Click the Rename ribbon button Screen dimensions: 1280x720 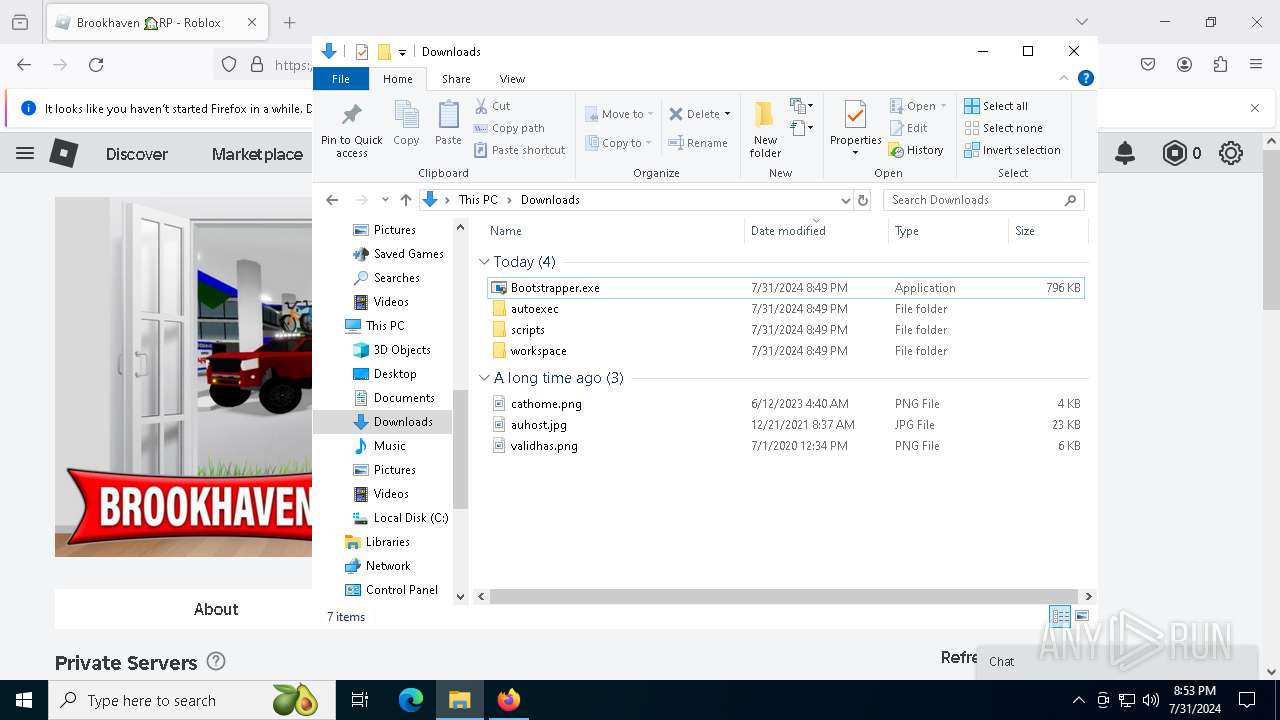tap(698, 143)
